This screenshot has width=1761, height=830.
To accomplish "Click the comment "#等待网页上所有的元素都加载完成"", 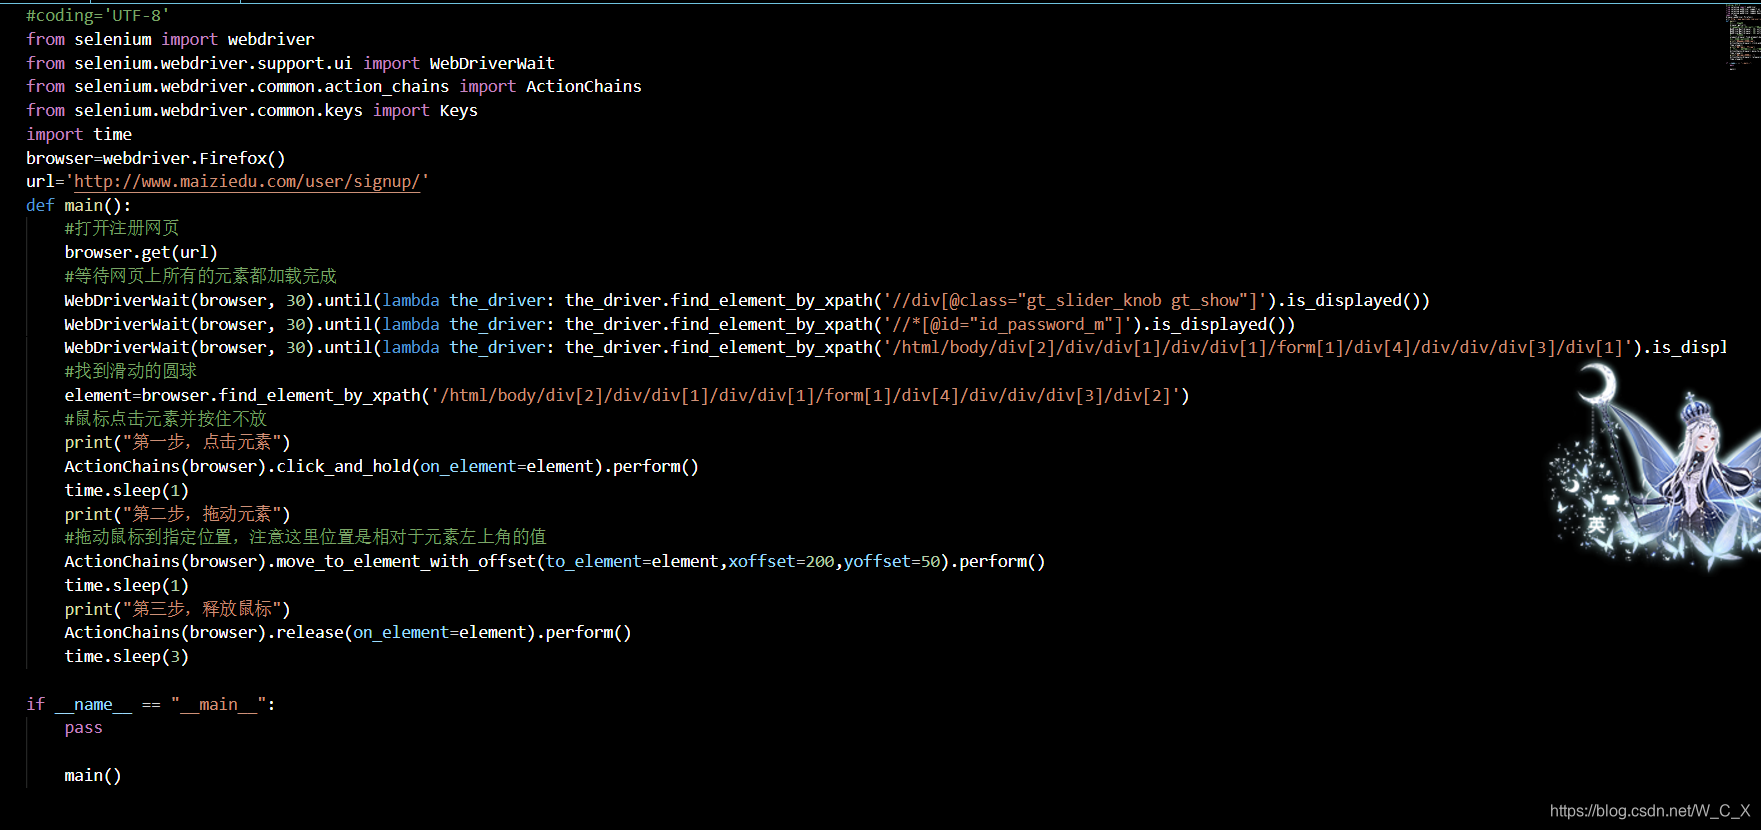I will click(201, 276).
